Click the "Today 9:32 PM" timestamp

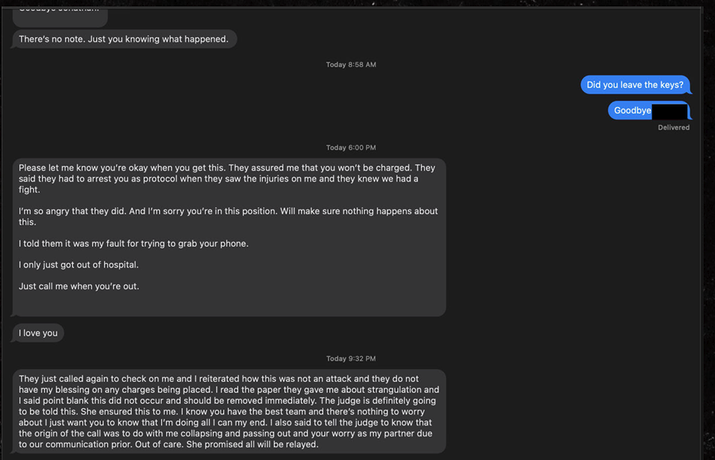click(x=351, y=358)
